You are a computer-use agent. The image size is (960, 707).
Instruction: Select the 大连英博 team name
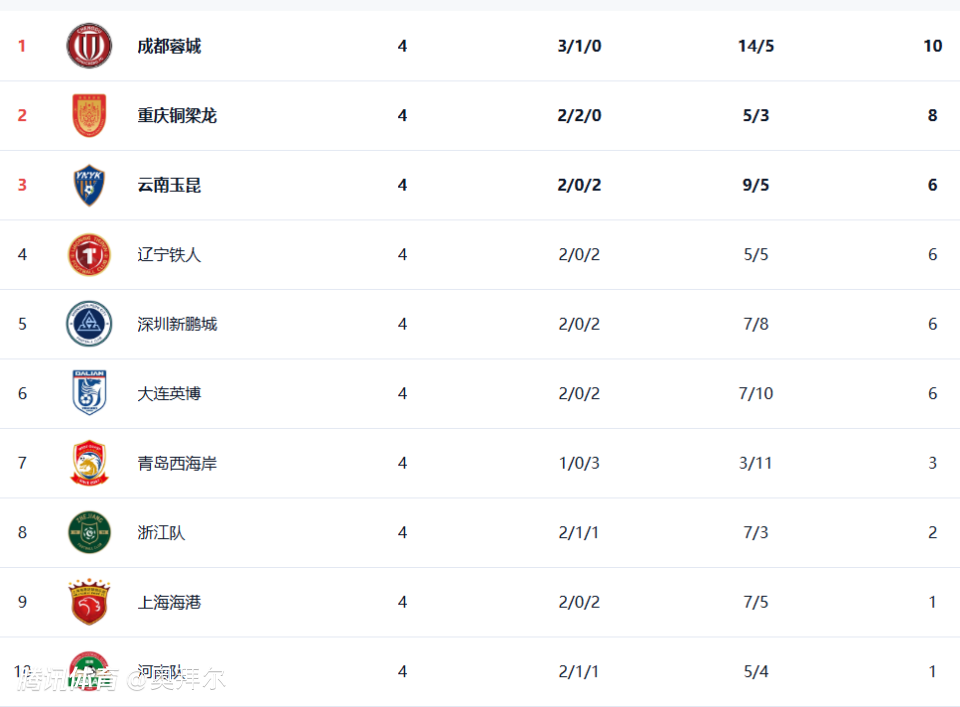(169, 394)
